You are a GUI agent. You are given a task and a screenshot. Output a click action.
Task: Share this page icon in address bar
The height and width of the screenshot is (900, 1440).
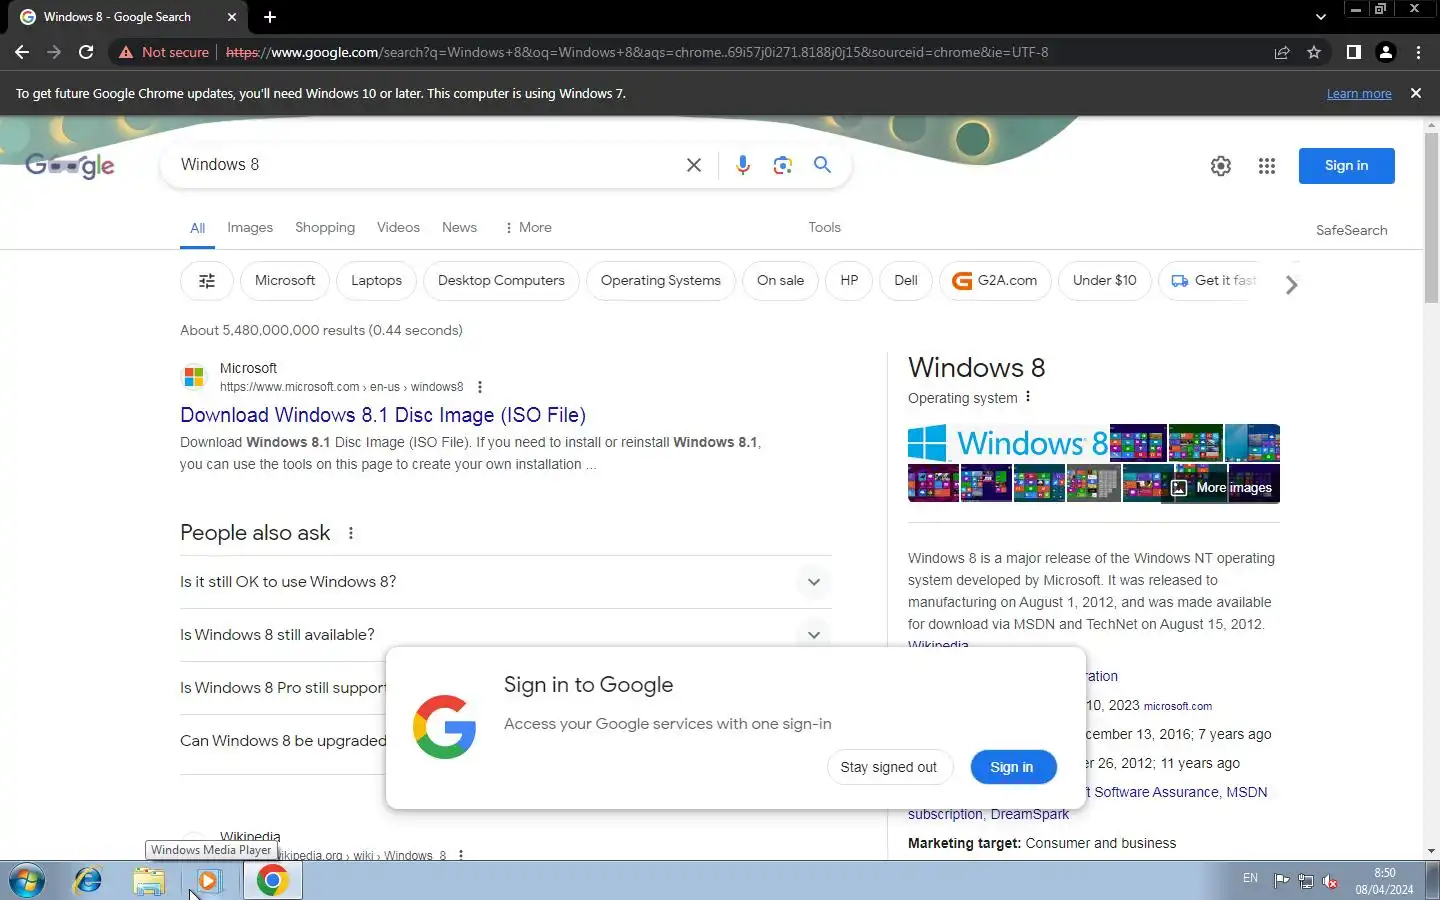[x=1282, y=52]
